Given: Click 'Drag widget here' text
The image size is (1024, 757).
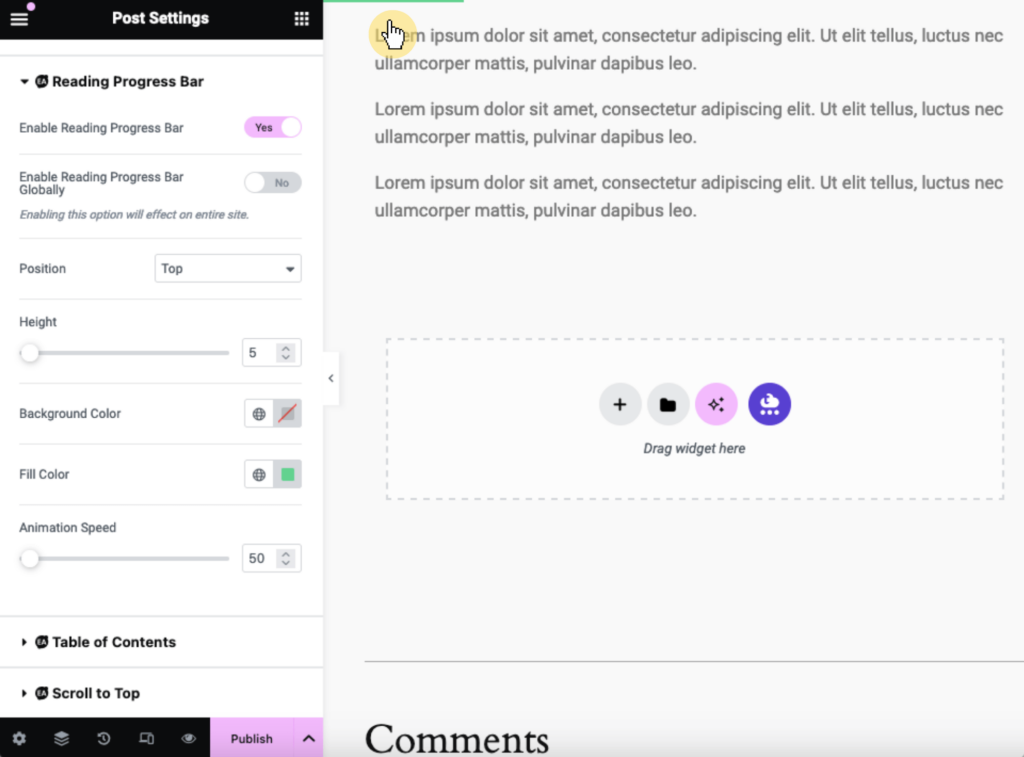Looking at the screenshot, I should pyautogui.click(x=694, y=449).
